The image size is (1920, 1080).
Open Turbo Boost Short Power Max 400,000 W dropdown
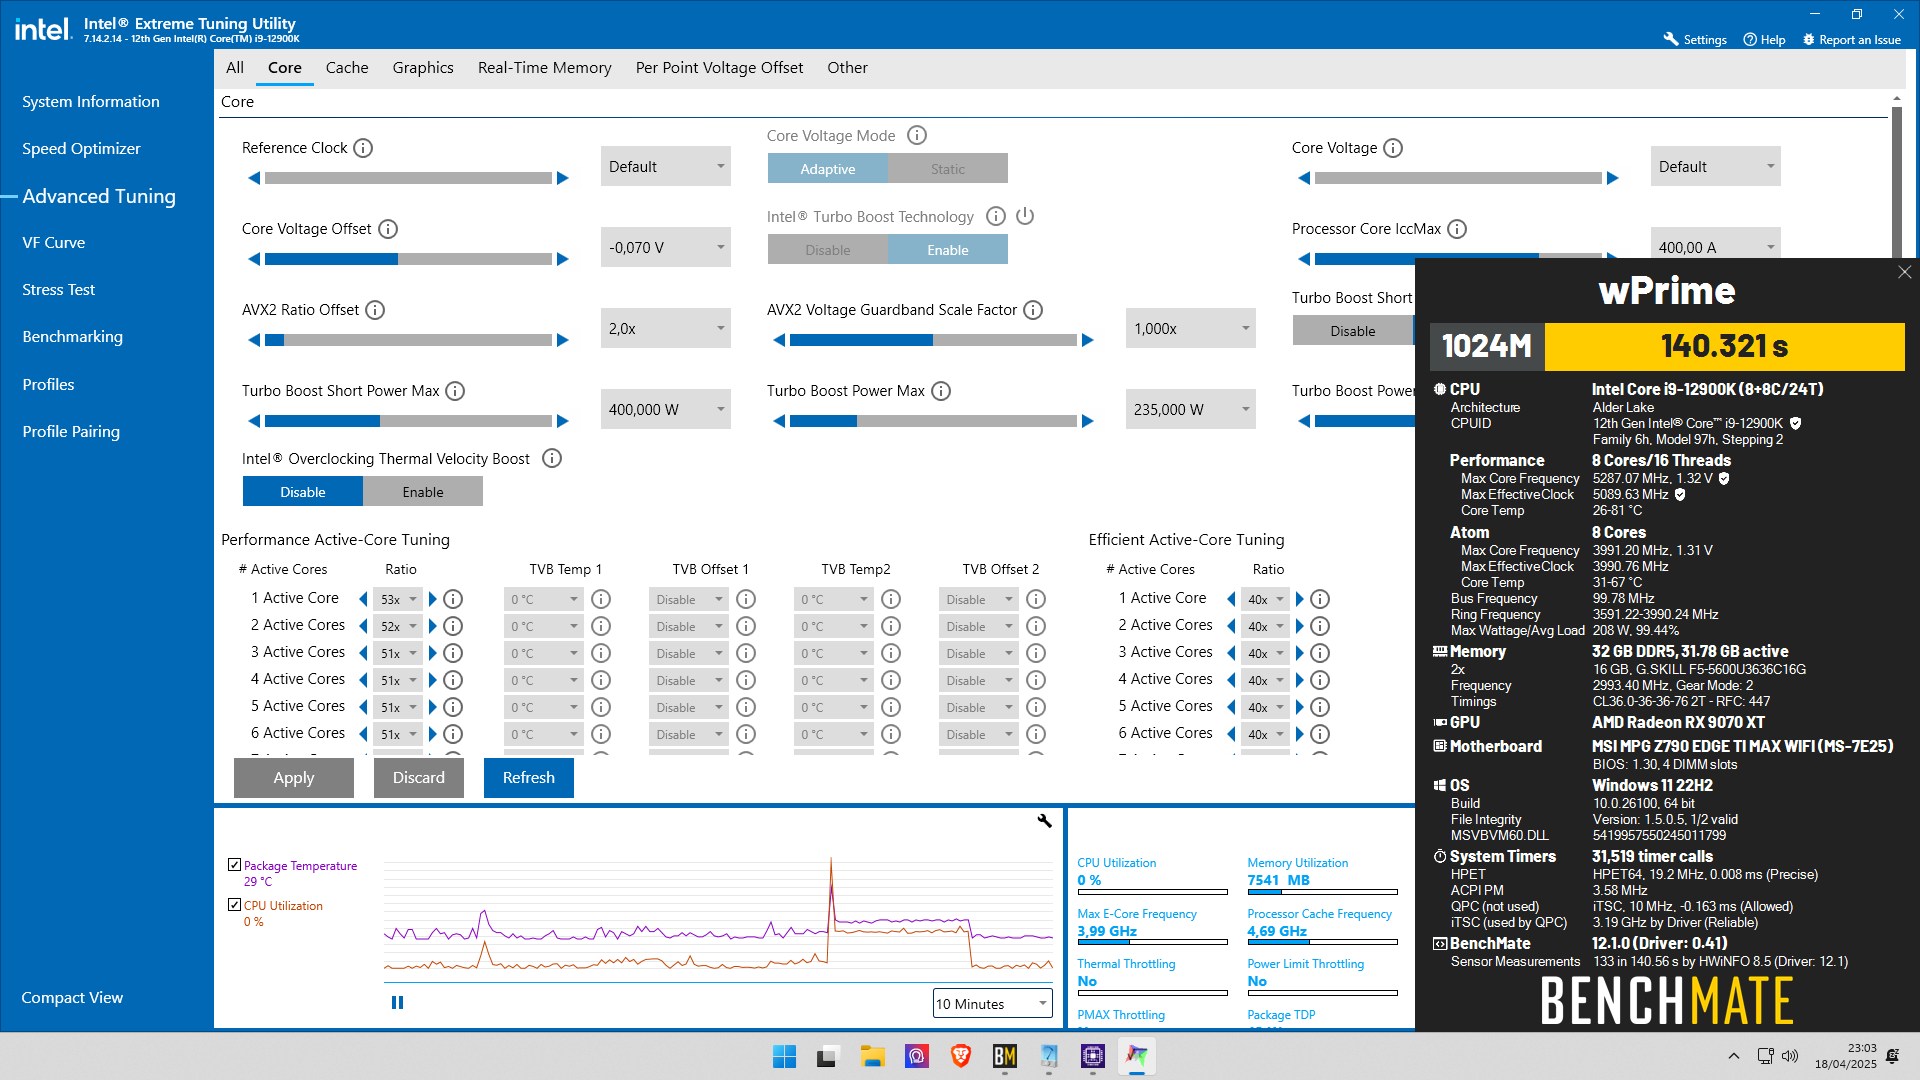(666, 409)
